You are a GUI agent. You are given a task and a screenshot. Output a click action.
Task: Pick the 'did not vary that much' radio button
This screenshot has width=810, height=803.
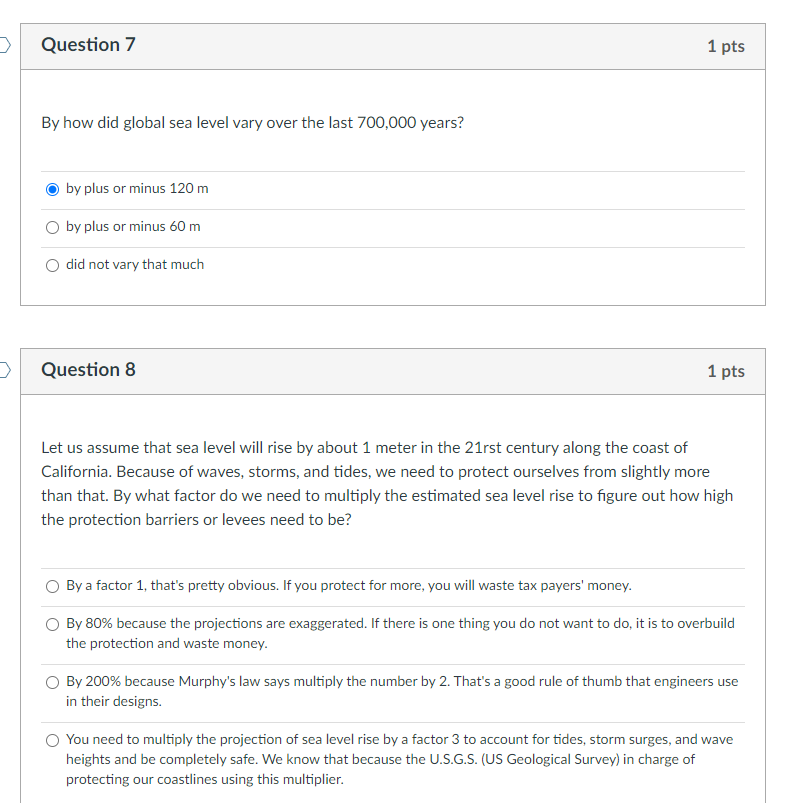pyautogui.click(x=52, y=265)
